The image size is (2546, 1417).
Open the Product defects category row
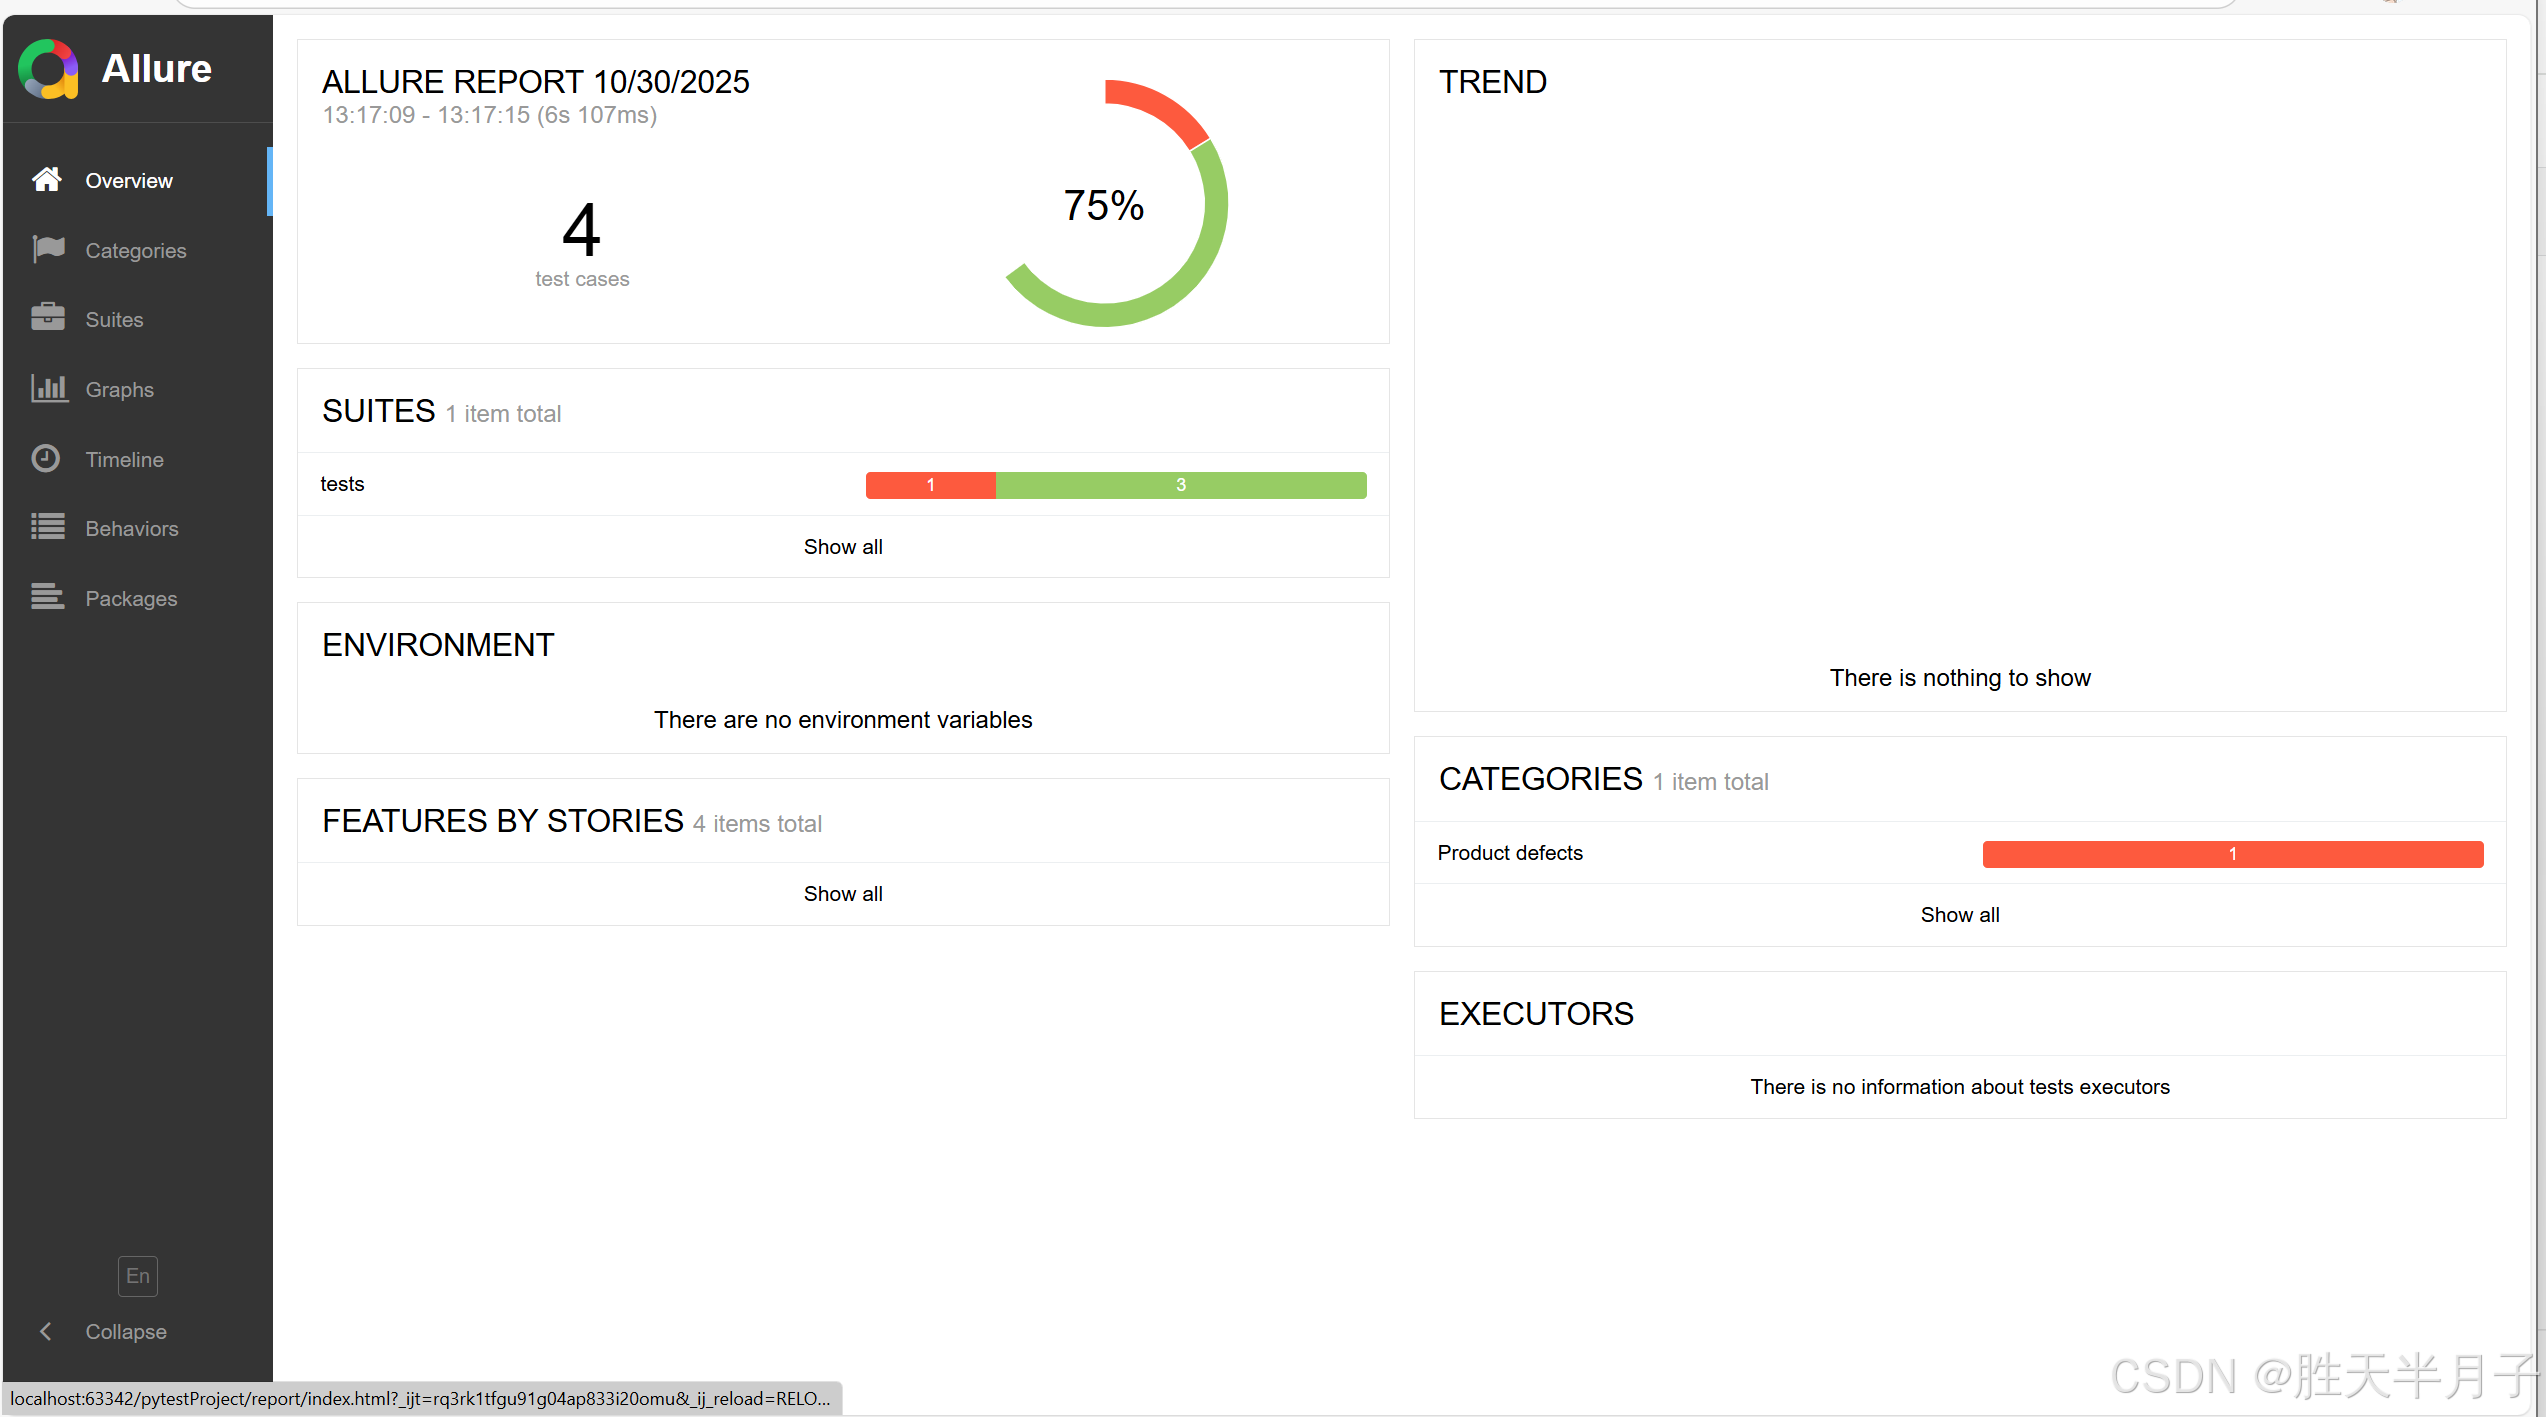tap(1510, 853)
